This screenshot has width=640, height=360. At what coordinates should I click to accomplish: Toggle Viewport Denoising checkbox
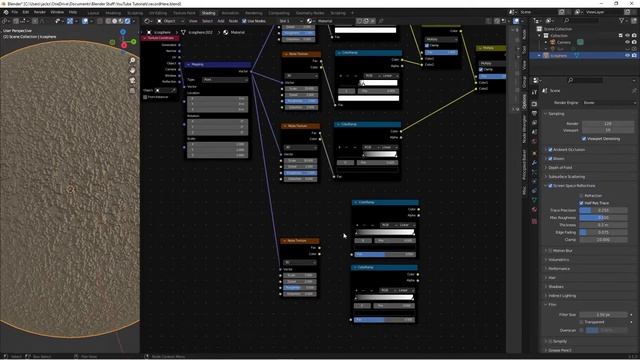coord(584,139)
